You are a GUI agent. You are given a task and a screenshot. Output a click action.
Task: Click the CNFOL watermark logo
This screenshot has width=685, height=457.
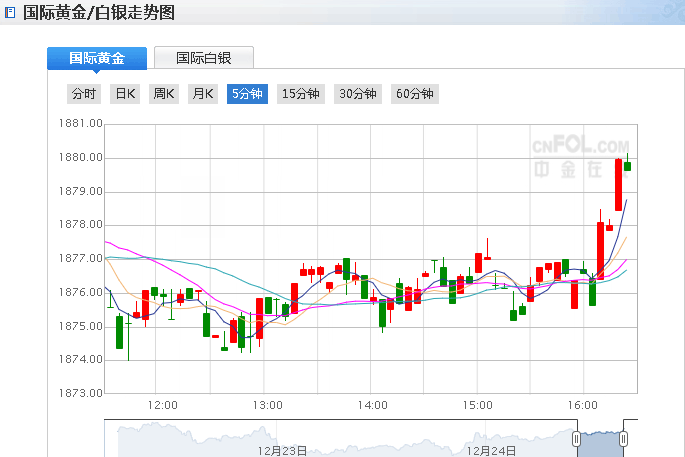click(x=586, y=157)
